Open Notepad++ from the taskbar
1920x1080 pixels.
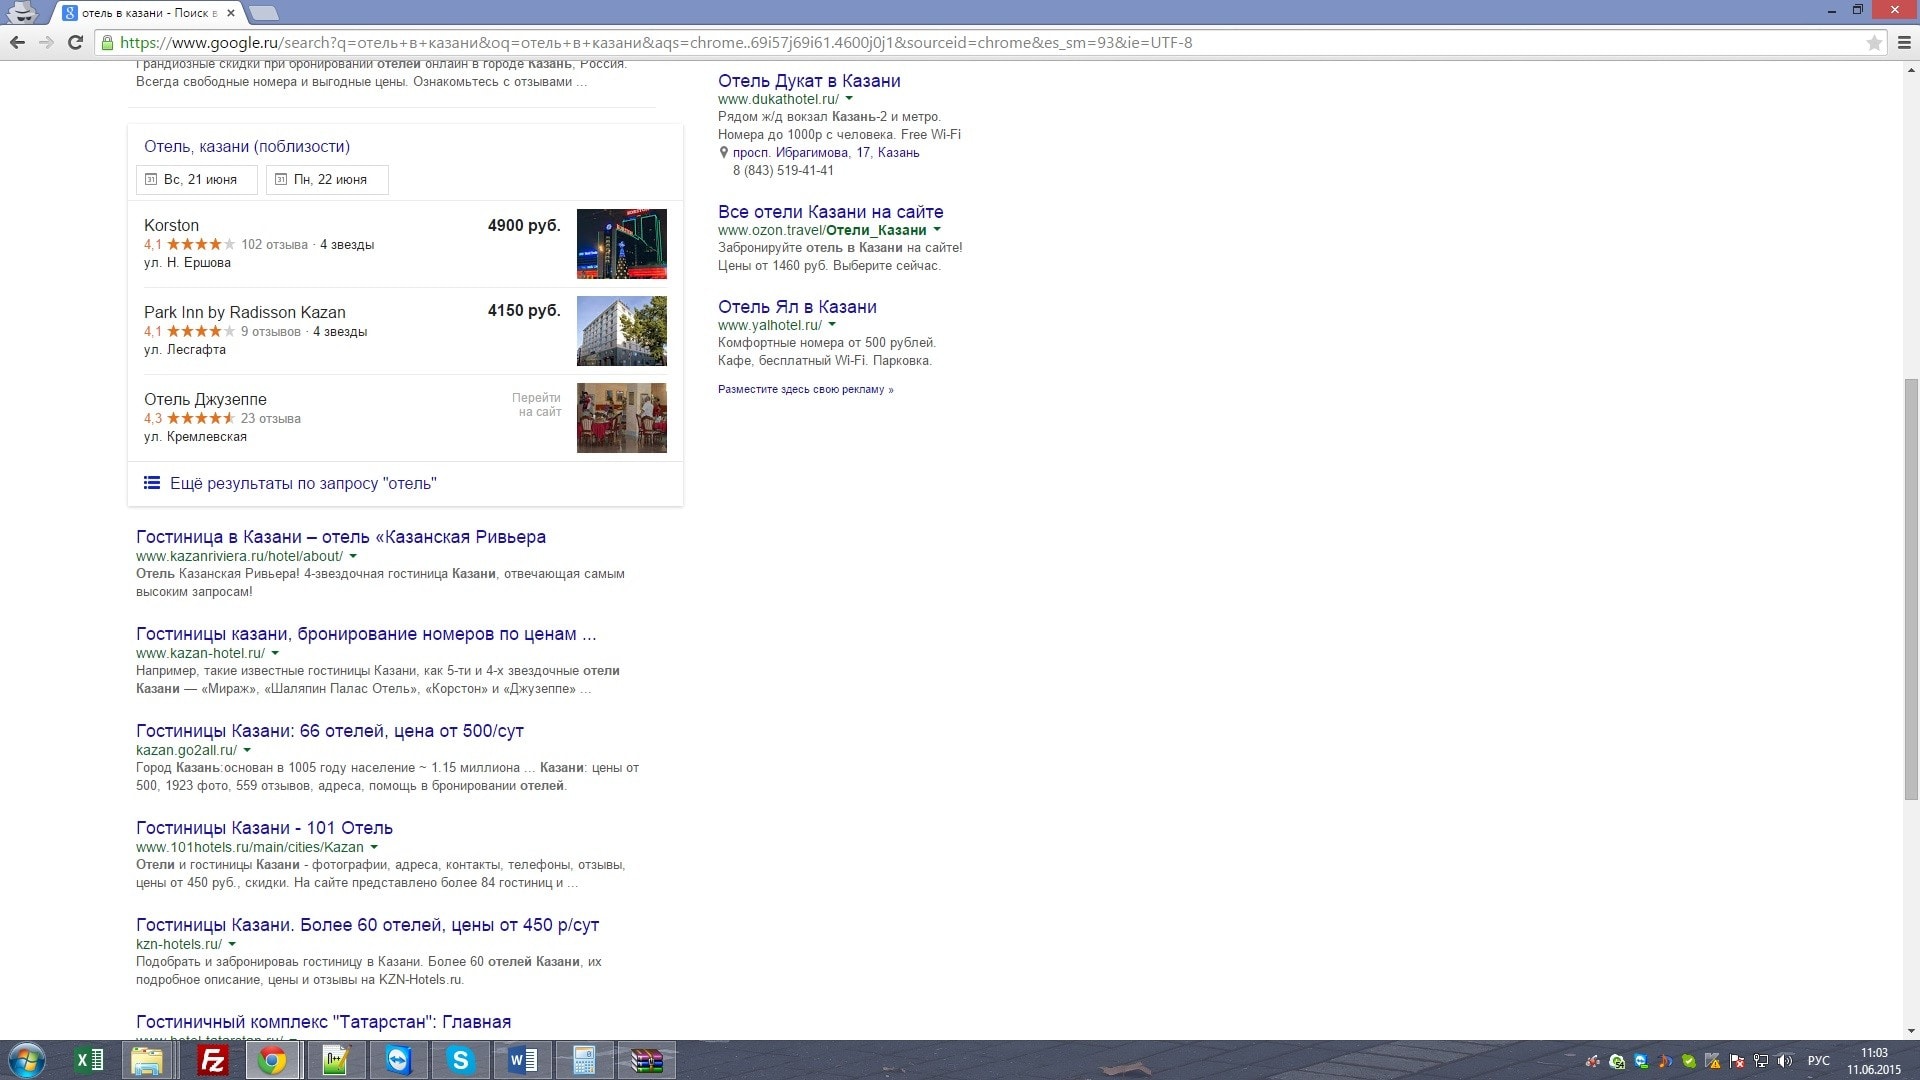click(x=335, y=1060)
